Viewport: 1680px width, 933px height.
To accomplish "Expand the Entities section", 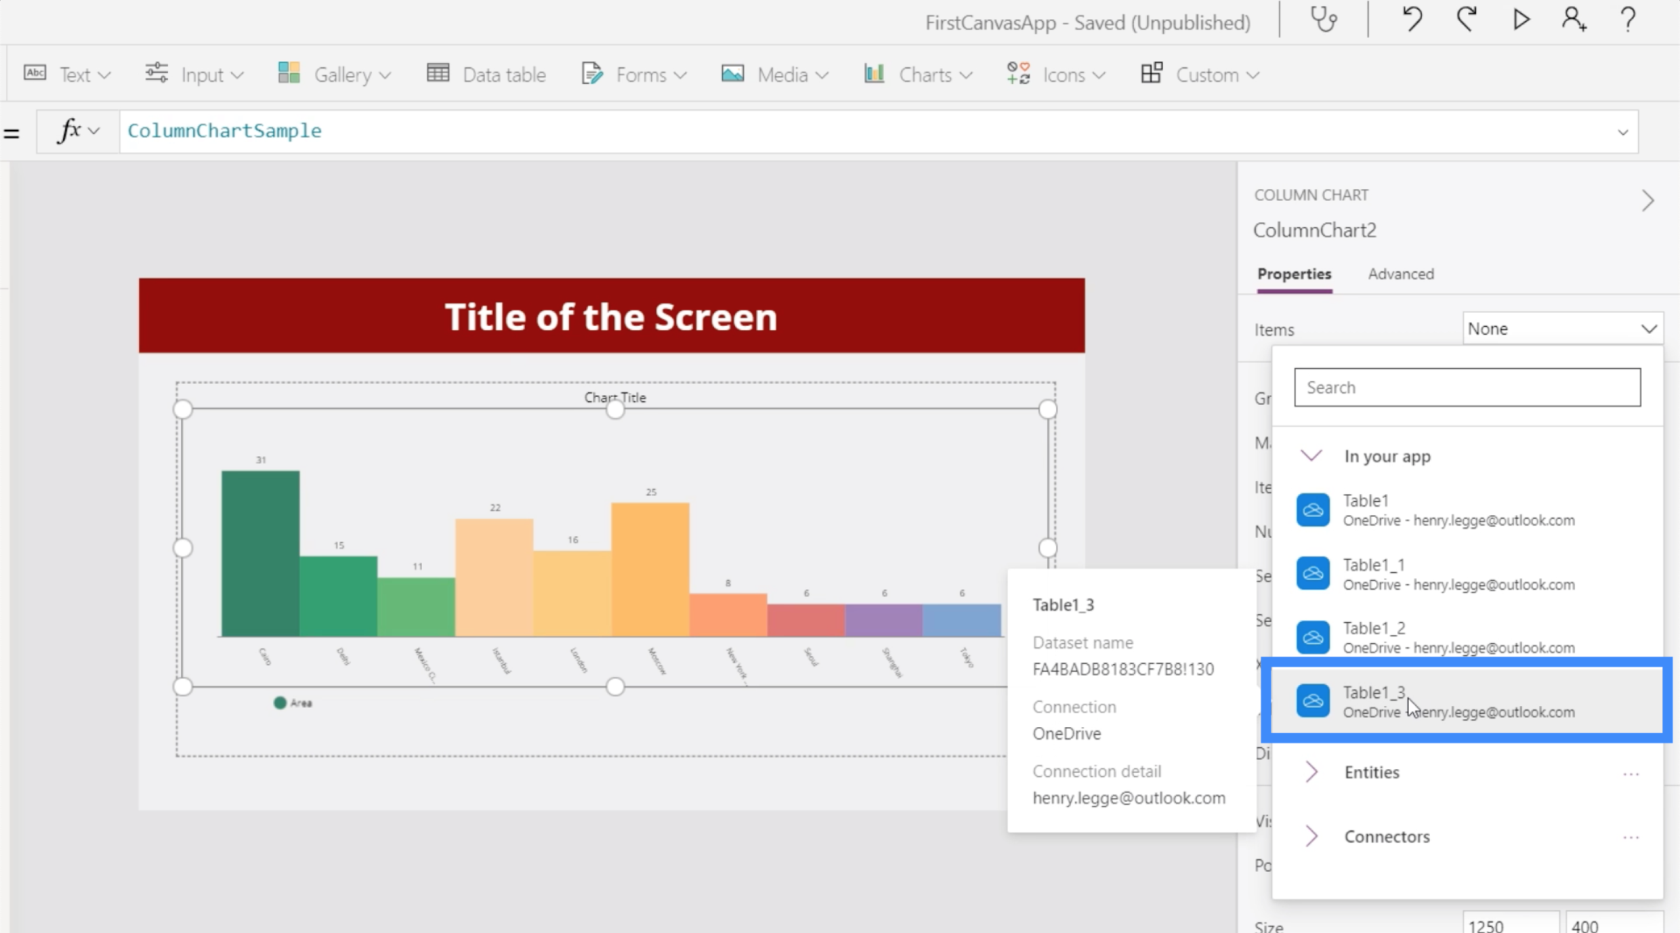I will click(1312, 772).
